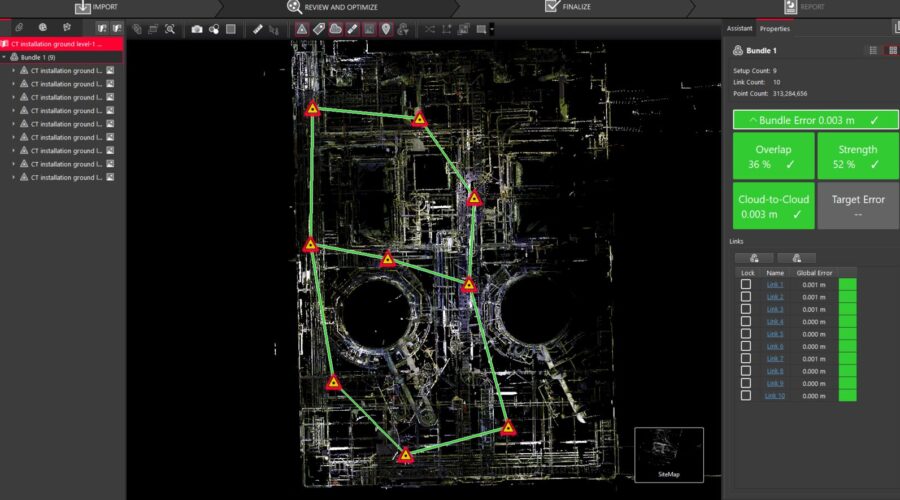Open the Link 3 hyperlink
900x500 pixels.
pyautogui.click(x=775, y=310)
